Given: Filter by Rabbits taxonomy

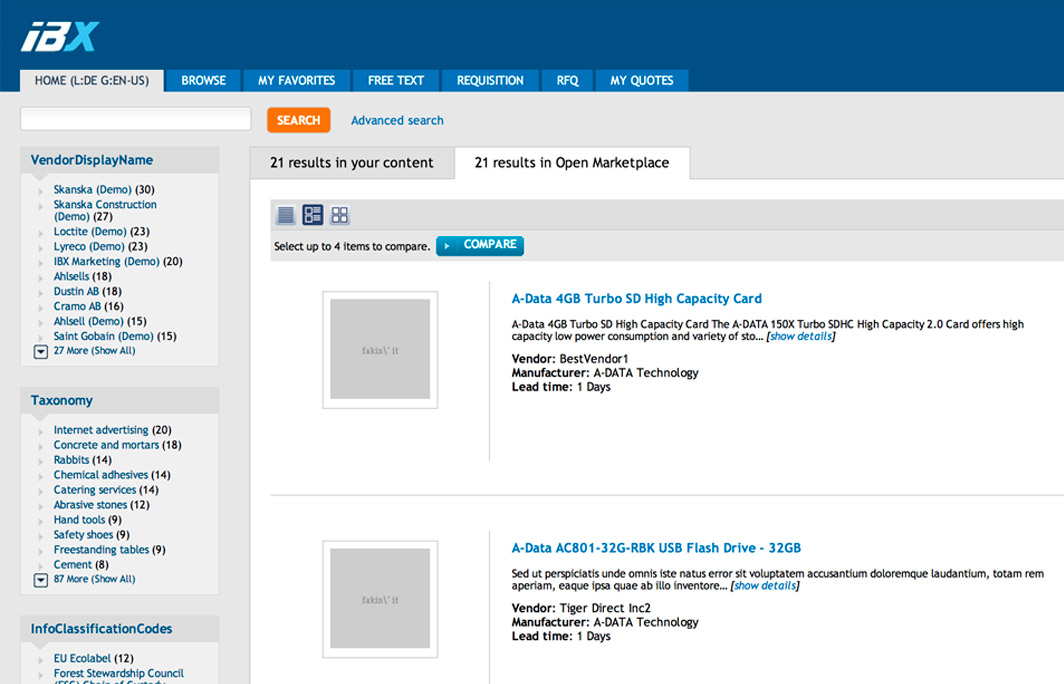Looking at the screenshot, I should (x=71, y=460).
